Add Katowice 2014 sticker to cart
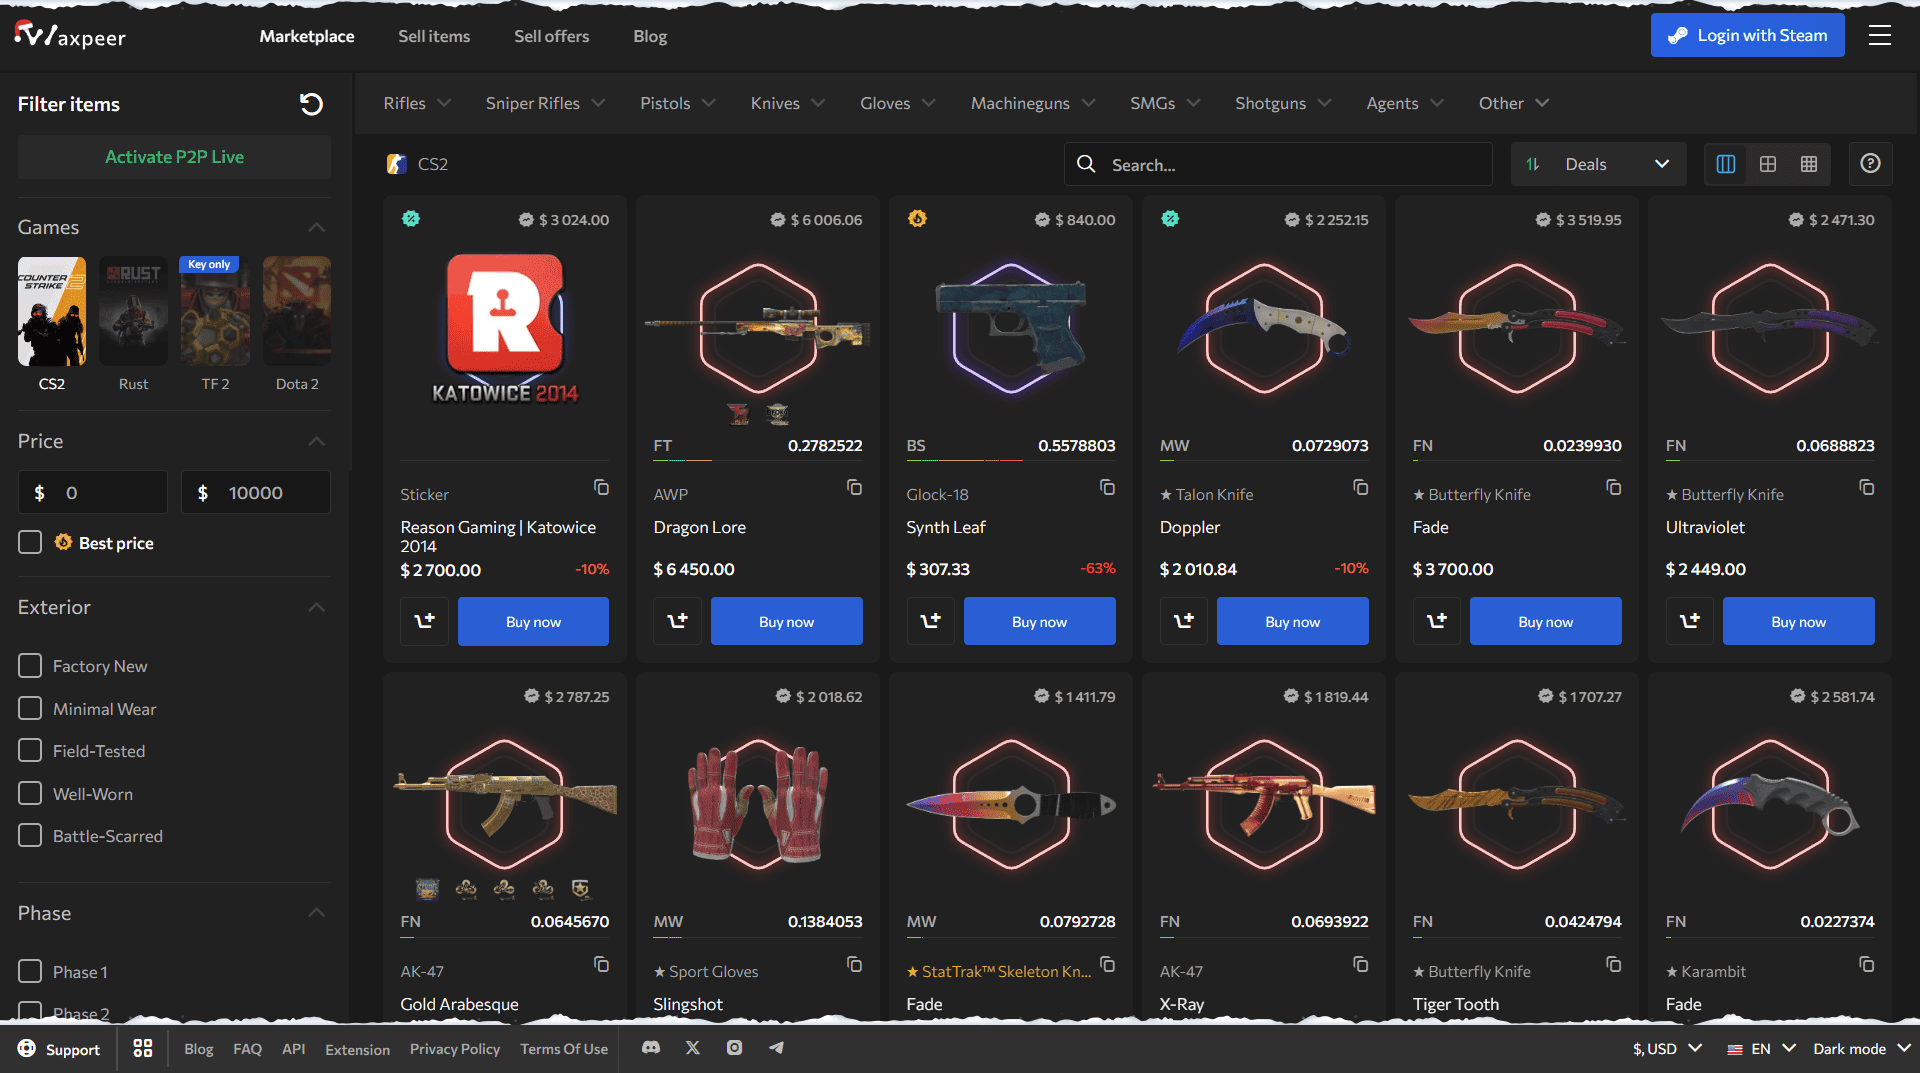This screenshot has width=1920, height=1073. click(x=425, y=621)
